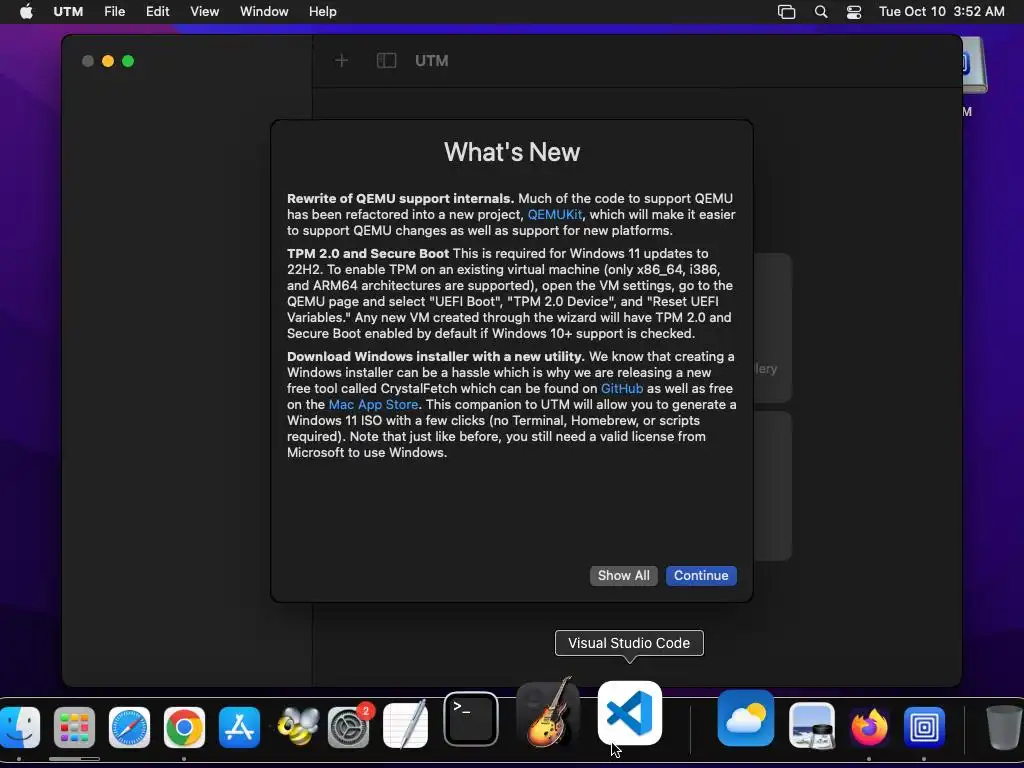Open the Weather app in dock

[x=746, y=718]
